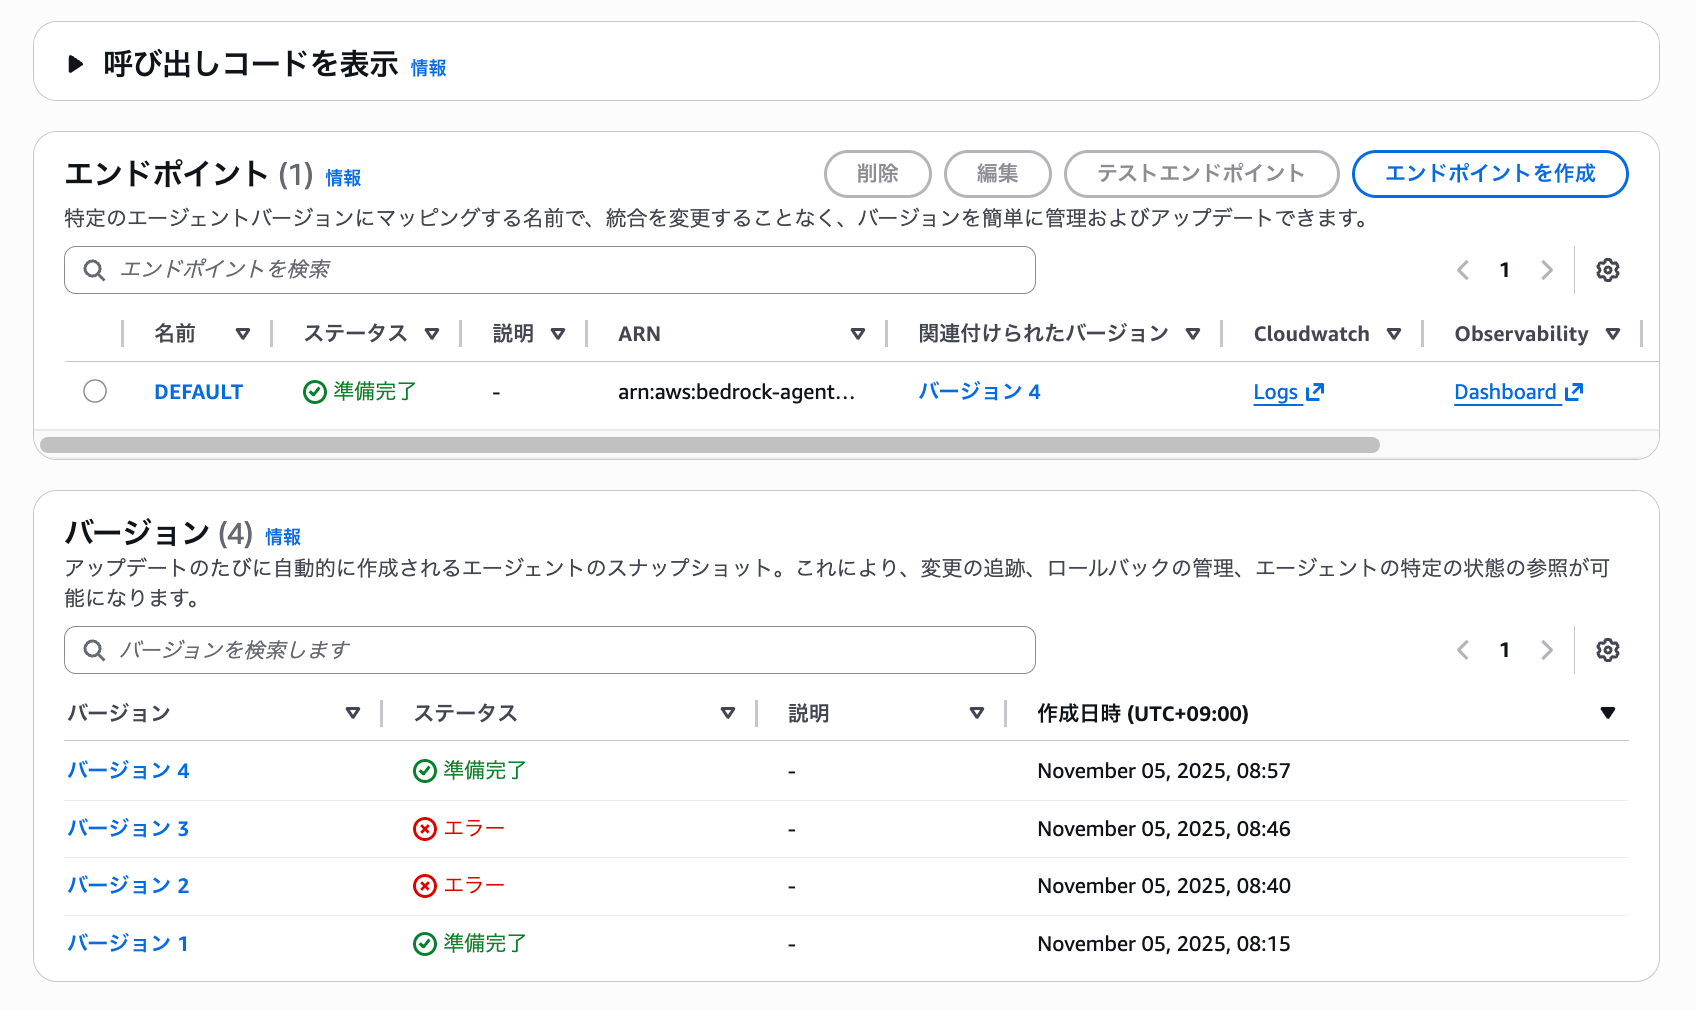The width and height of the screenshot is (1696, 1010).
Task: Open versions table settings gear
Action: click(1607, 650)
